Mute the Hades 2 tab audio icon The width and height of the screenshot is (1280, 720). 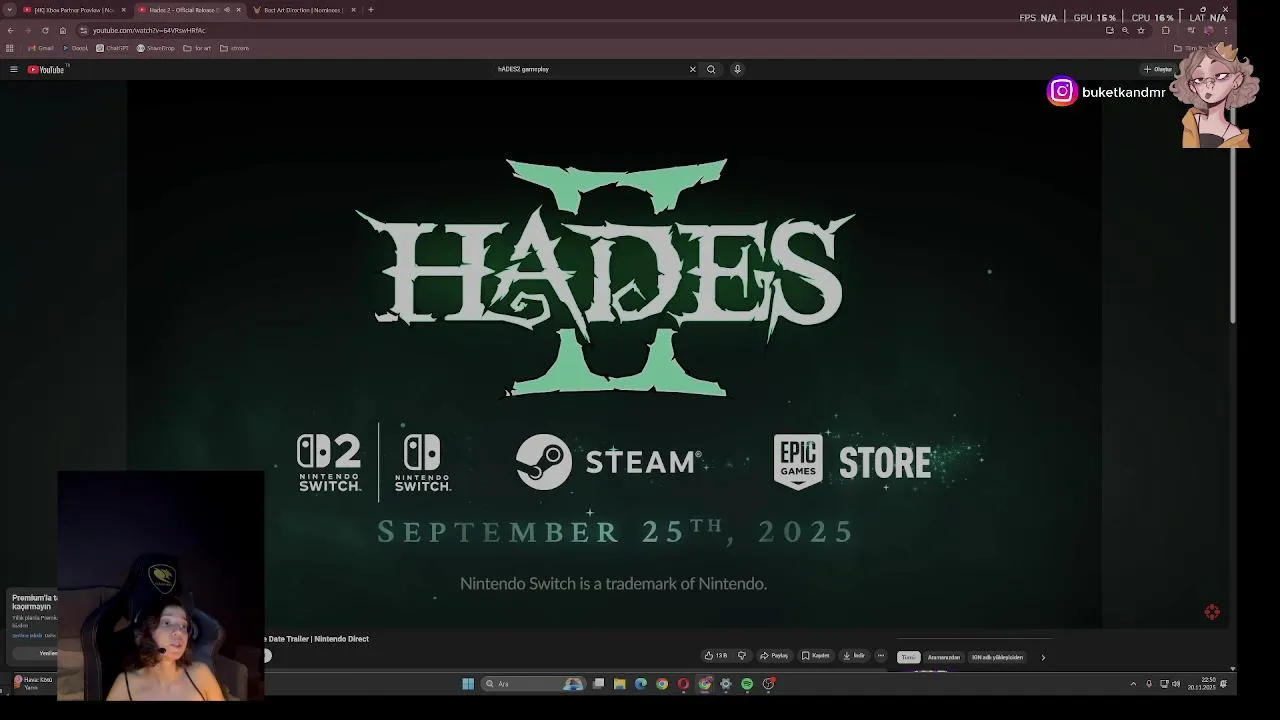click(227, 10)
